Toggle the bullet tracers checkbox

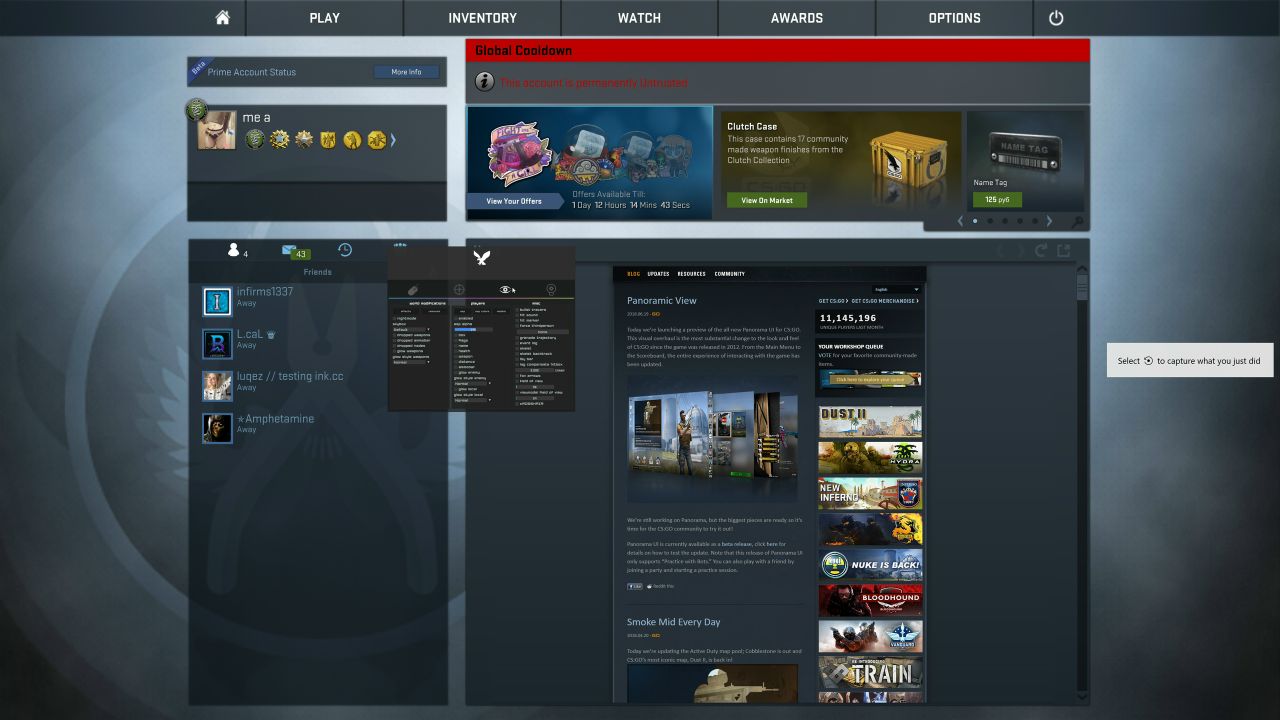point(517,310)
